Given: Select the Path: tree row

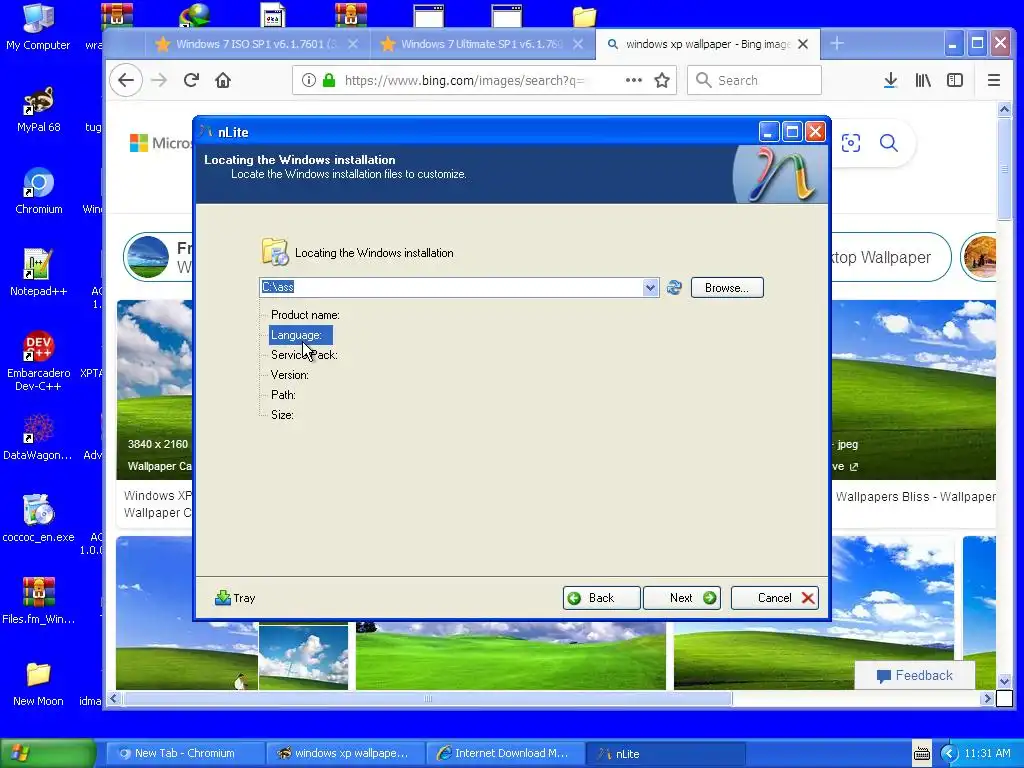Looking at the screenshot, I should (283, 395).
